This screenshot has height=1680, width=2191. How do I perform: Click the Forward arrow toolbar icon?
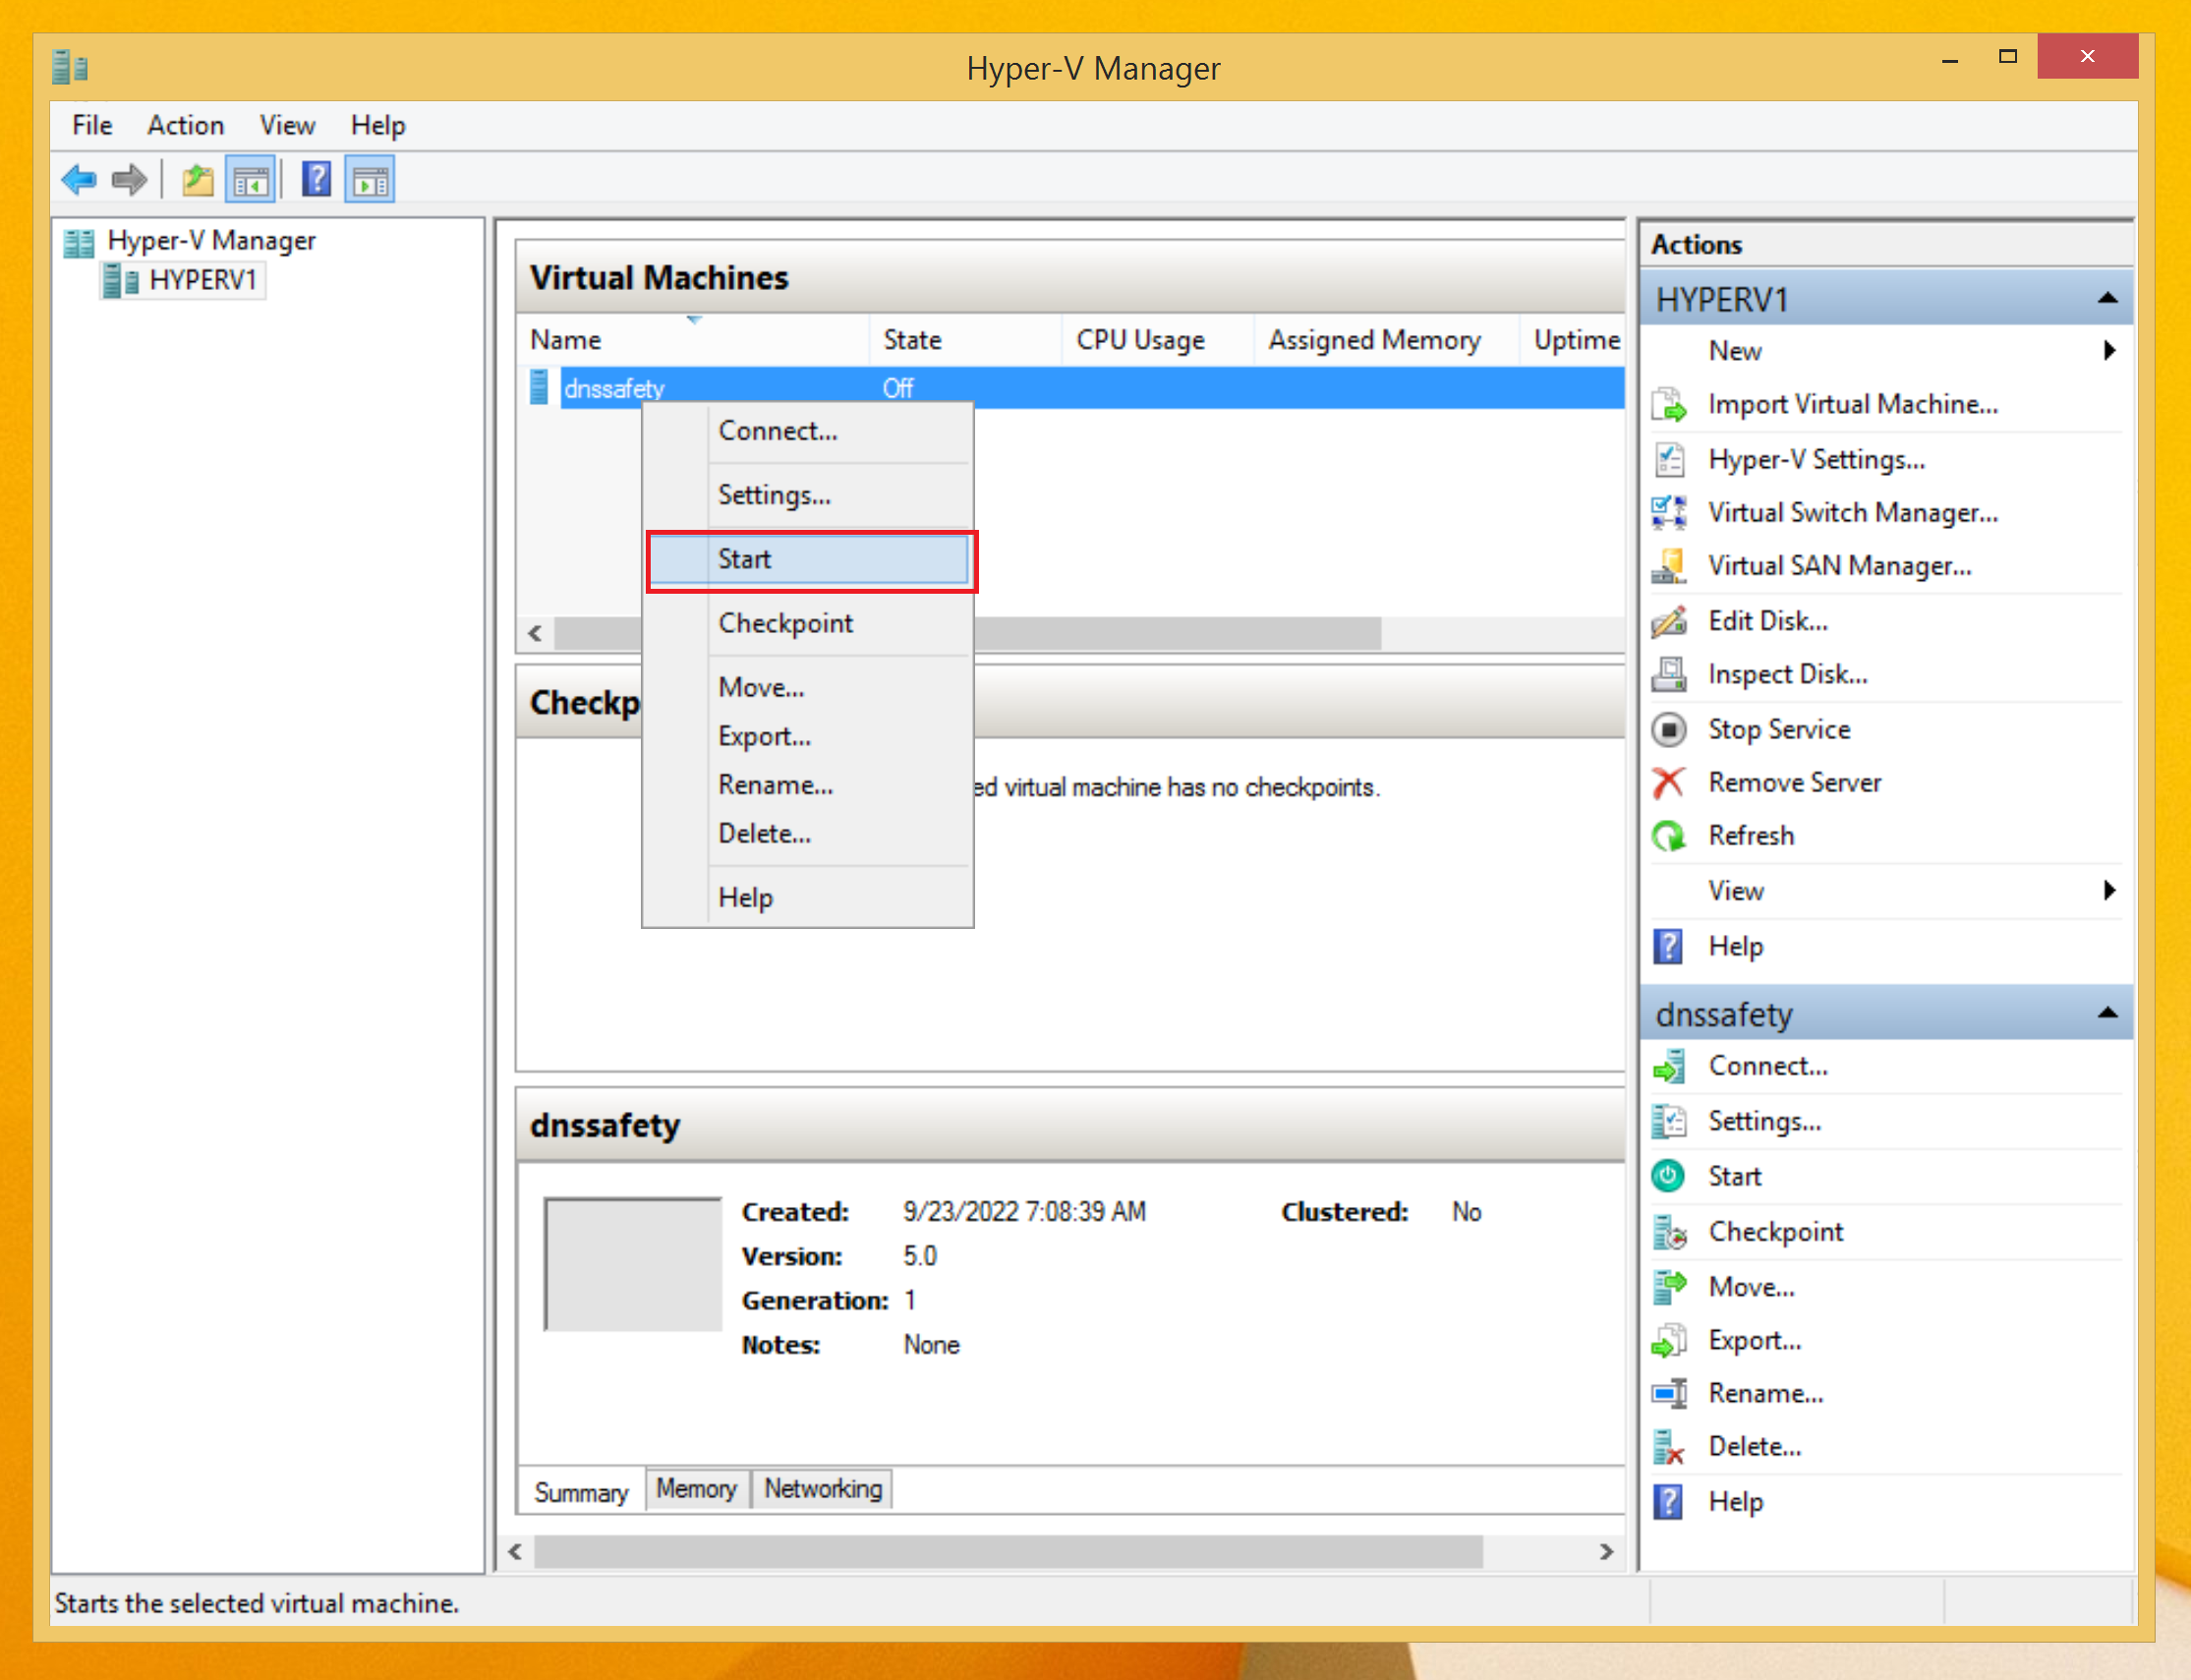(129, 181)
